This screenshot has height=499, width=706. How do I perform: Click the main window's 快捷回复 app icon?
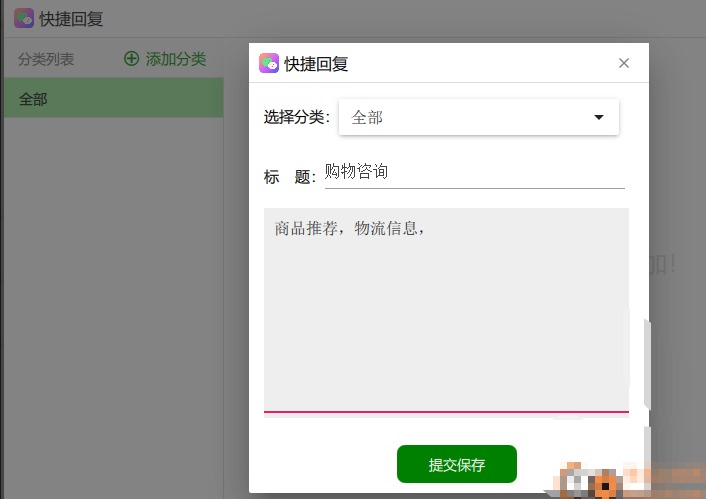(24, 18)
